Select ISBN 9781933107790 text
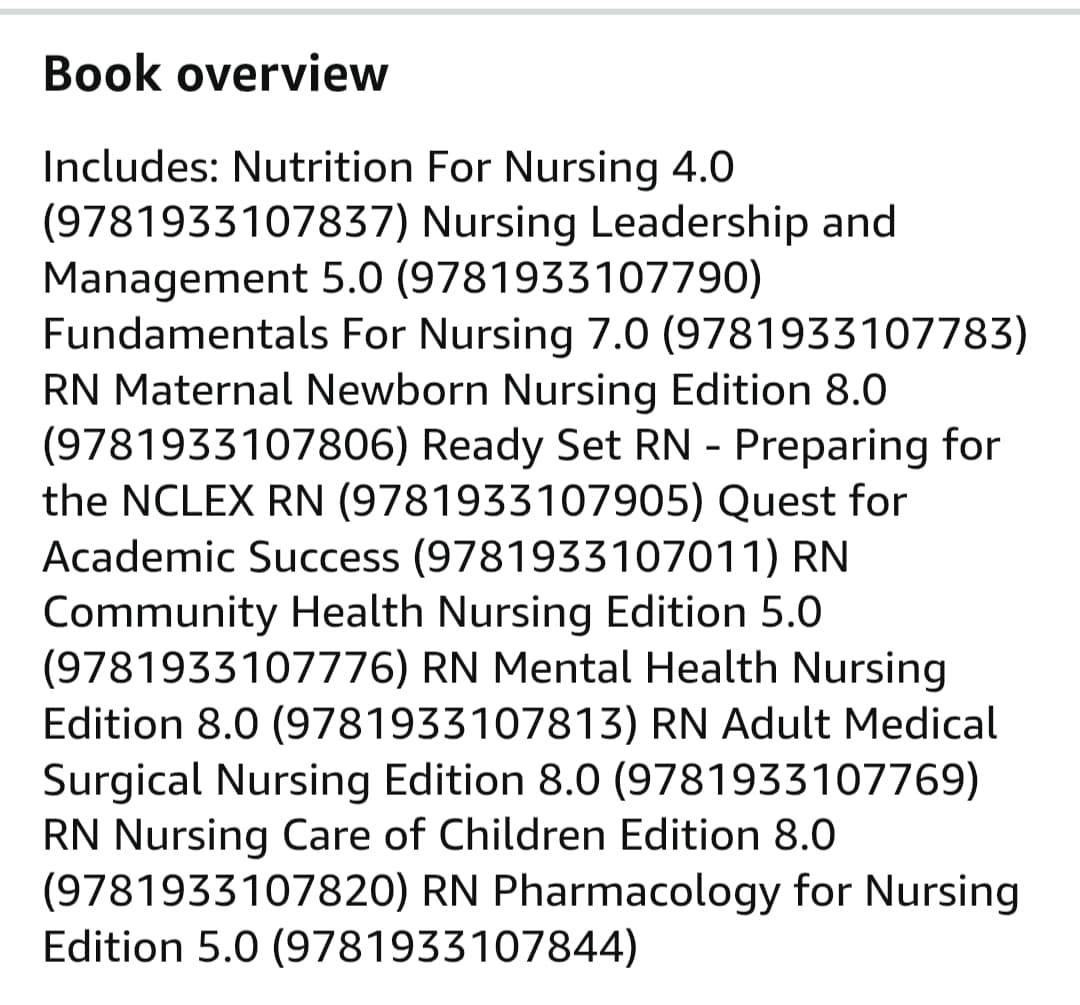Image resolution: width=1080 pixels, height=1005 pixels. click(x=579, y=278)
